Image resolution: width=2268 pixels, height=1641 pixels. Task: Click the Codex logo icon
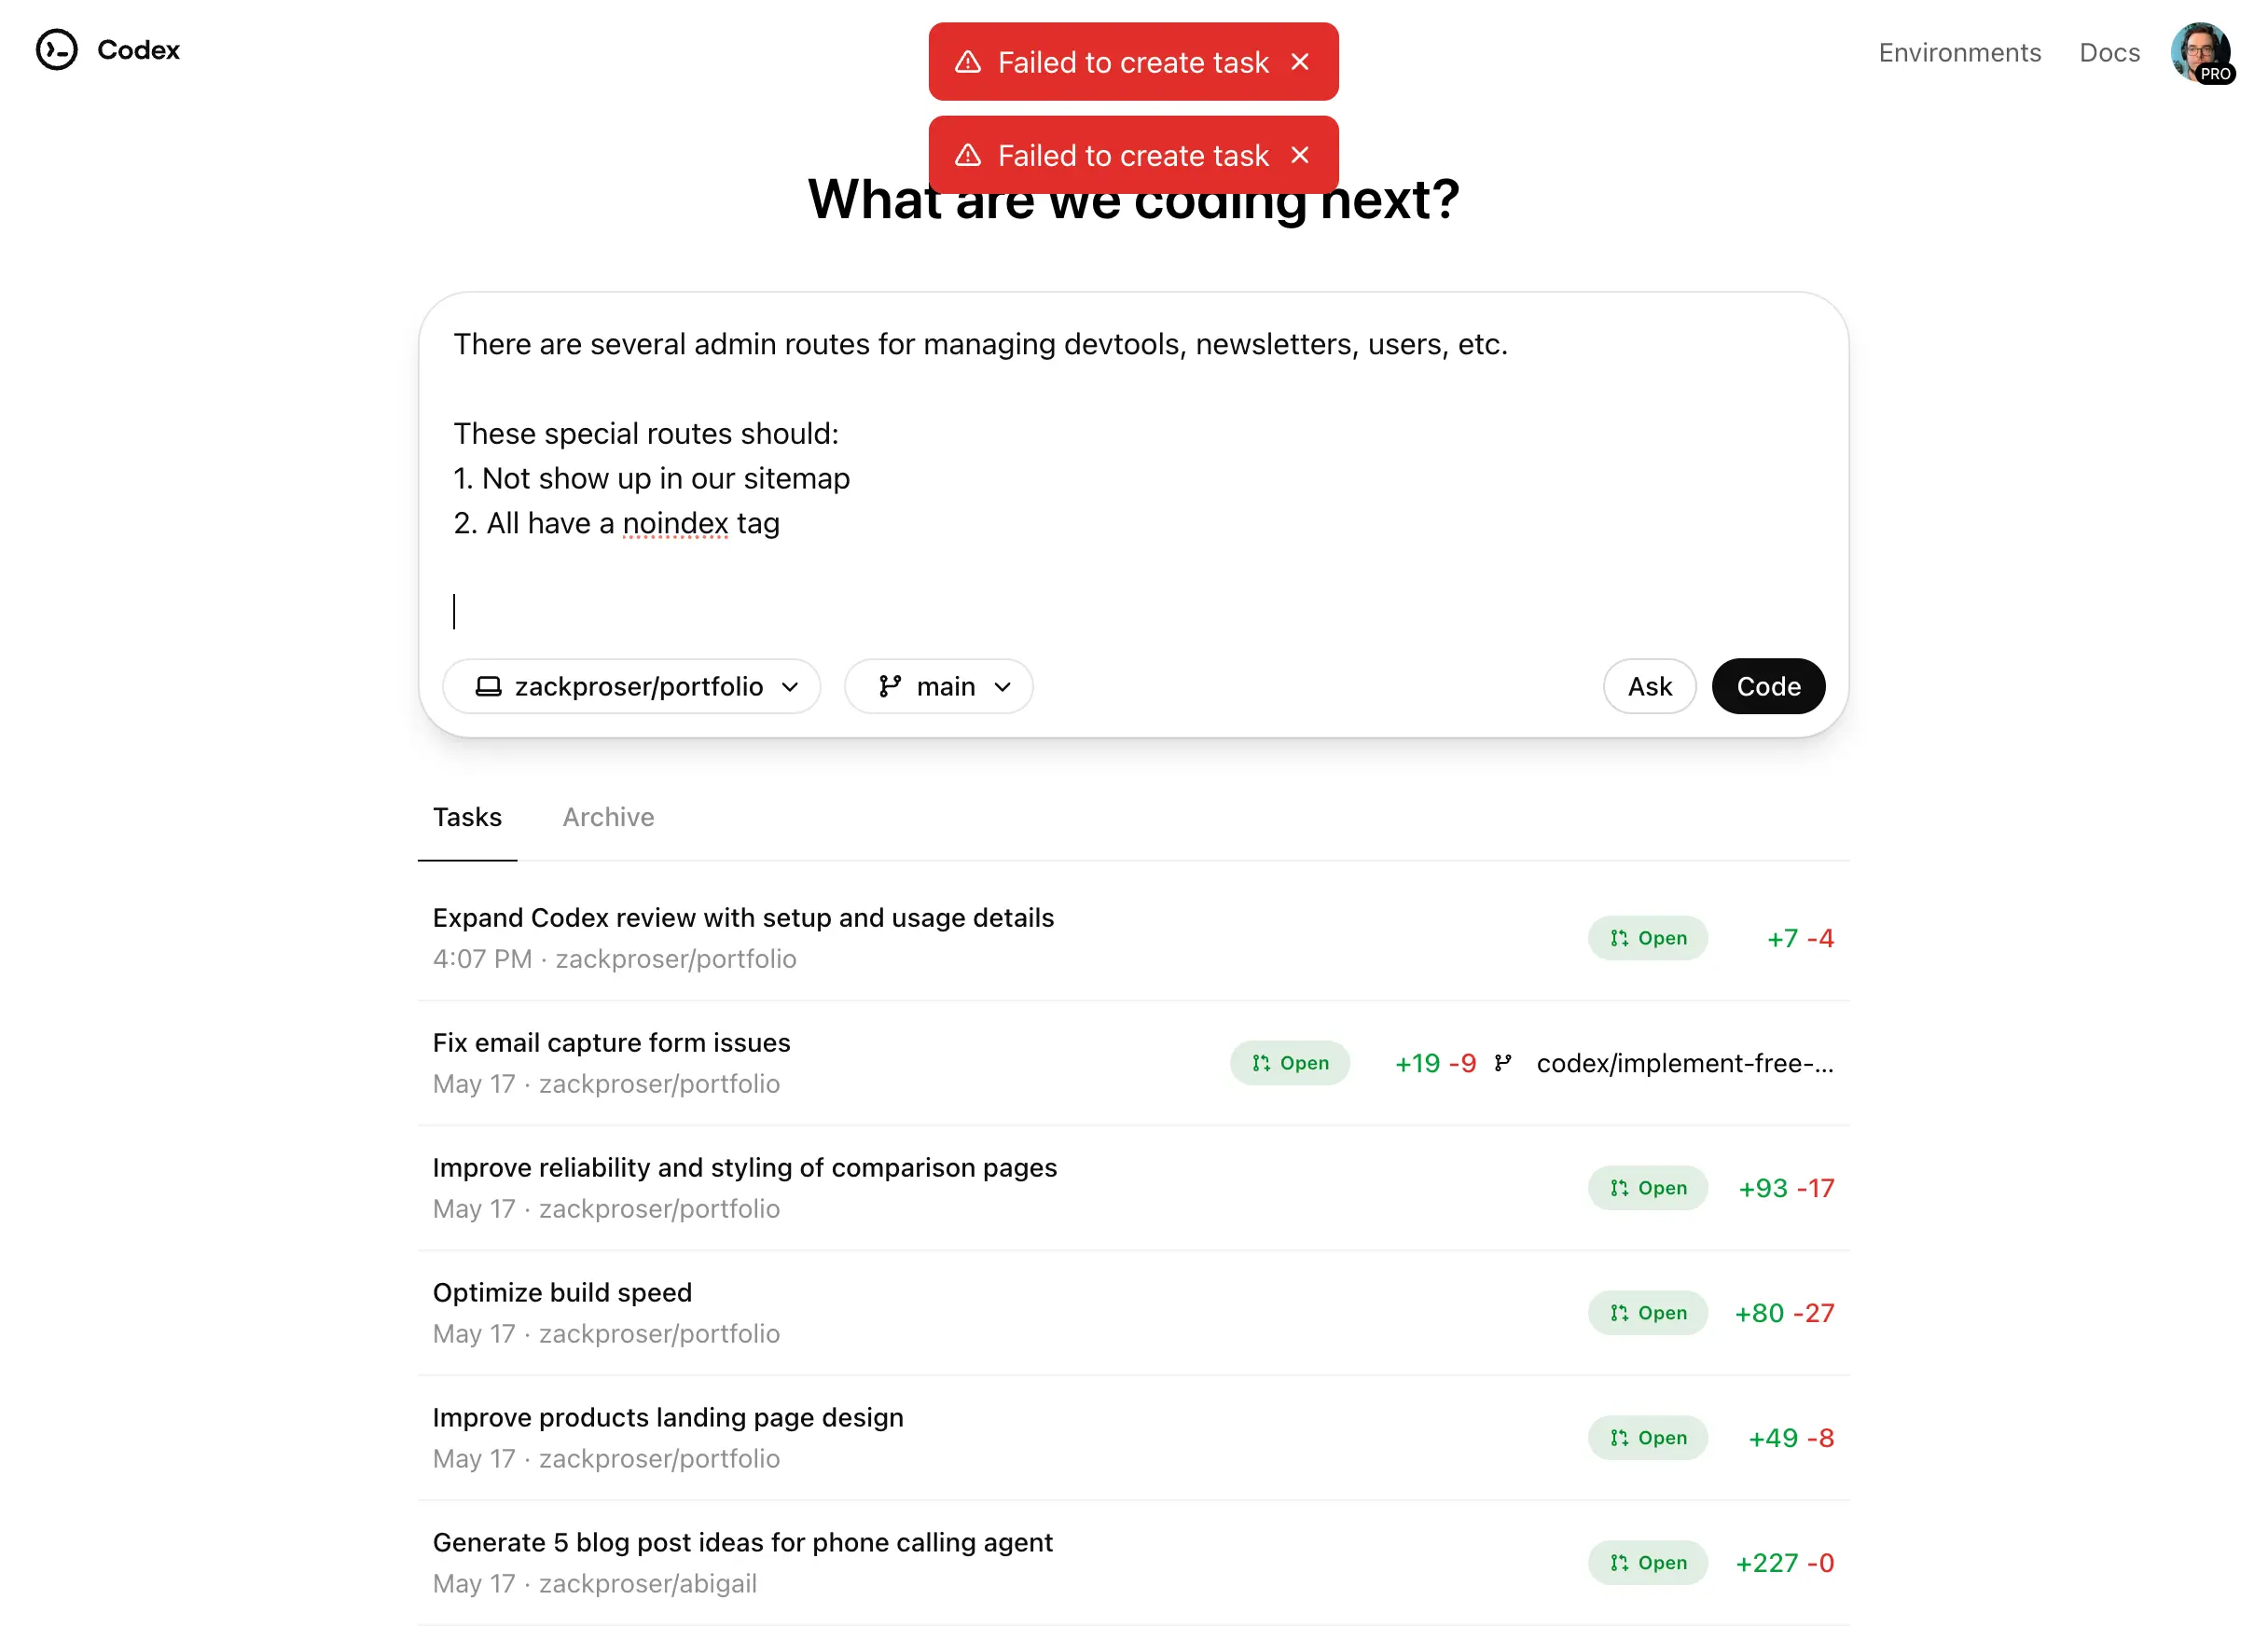57,50
